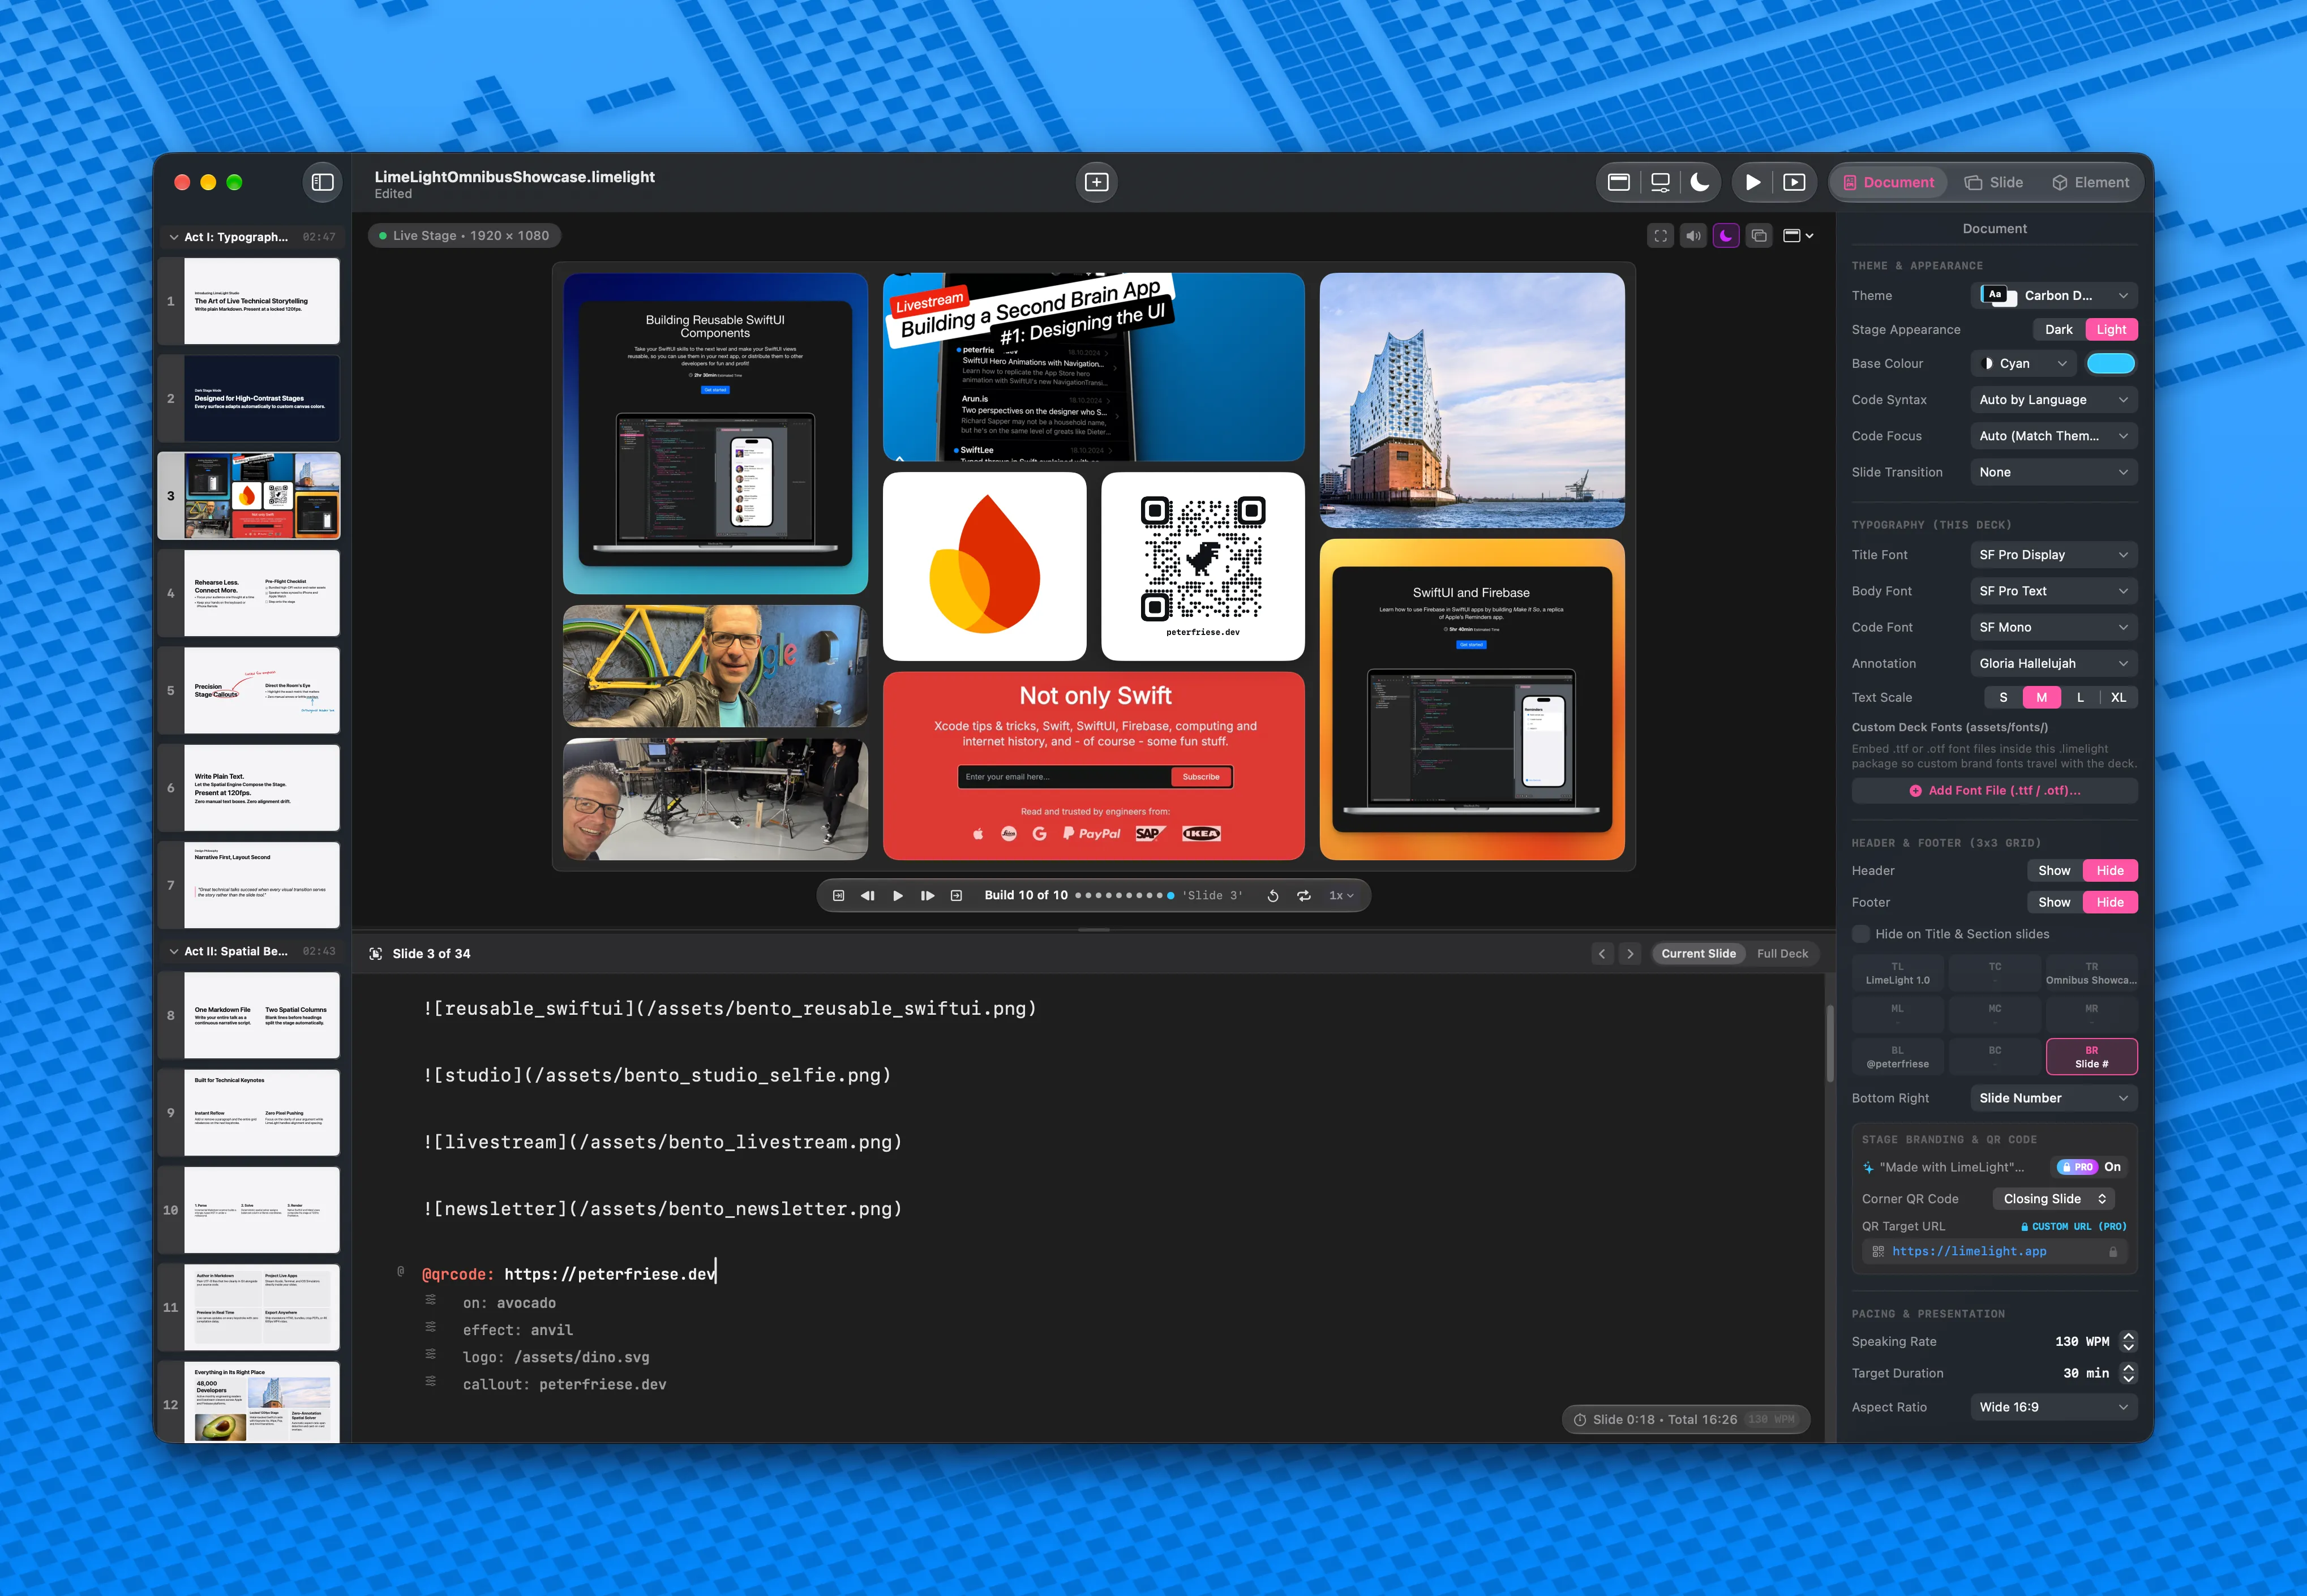Open the presenter display settings icon
Screen dimensions: 2307x1596
click(1660, 182)
